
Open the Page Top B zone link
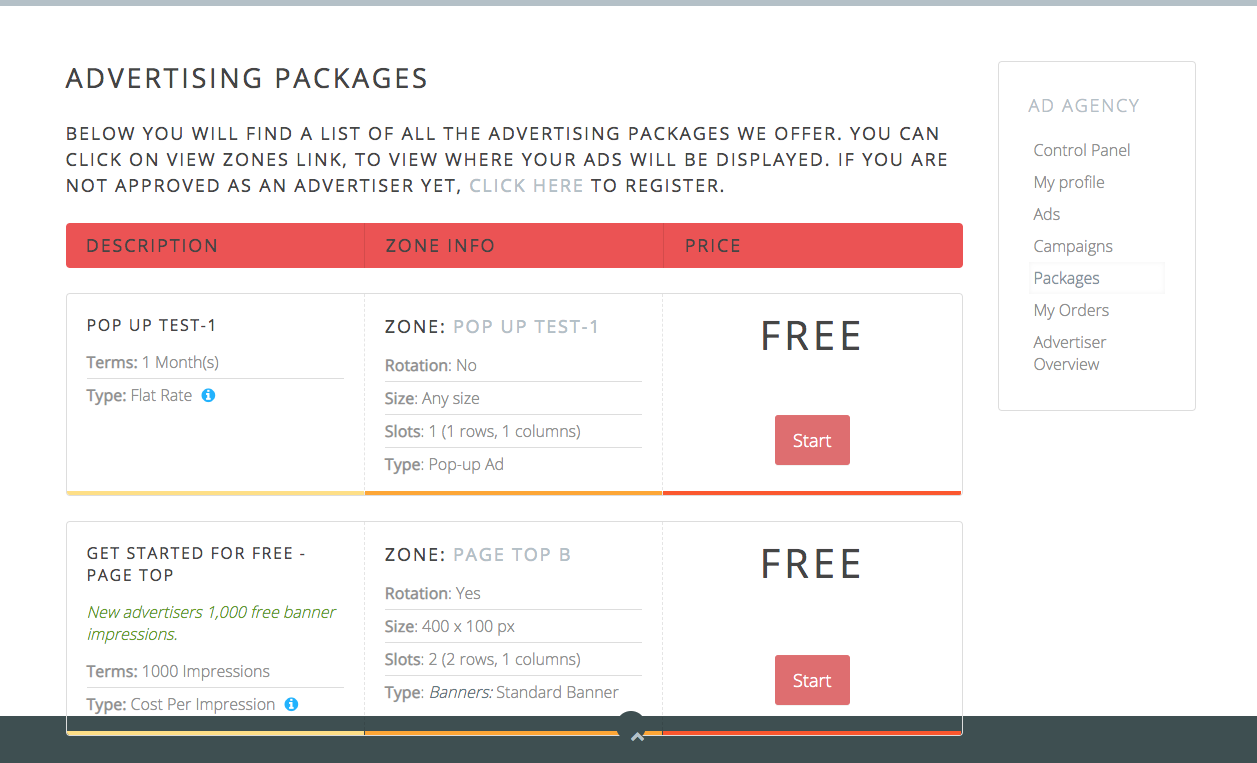point(512,555)
